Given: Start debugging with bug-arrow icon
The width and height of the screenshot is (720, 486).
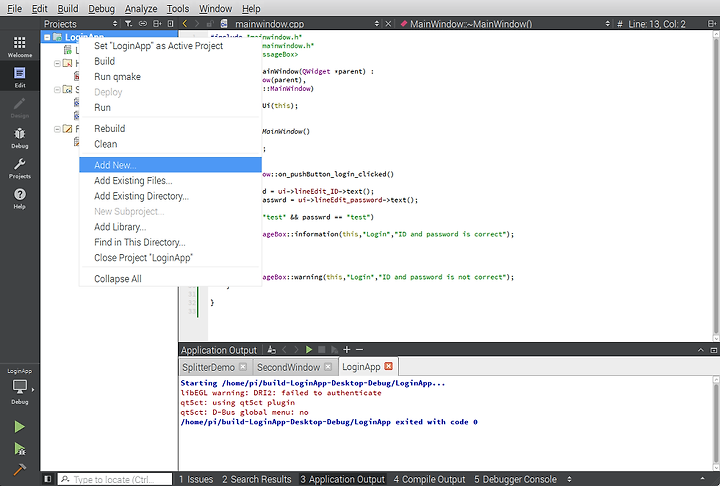Looking at the screenshot, I should click(19, 448).
